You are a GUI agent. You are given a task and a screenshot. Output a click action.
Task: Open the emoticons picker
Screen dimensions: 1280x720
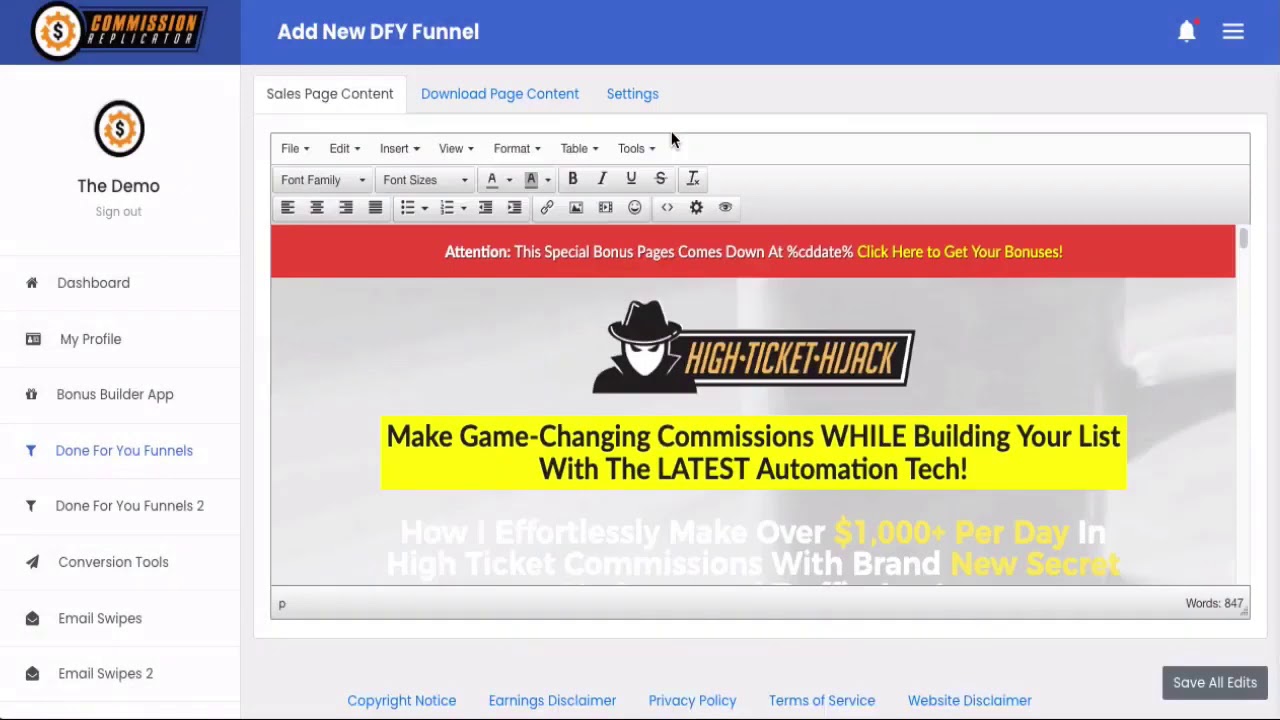click(x=634, y=208)
